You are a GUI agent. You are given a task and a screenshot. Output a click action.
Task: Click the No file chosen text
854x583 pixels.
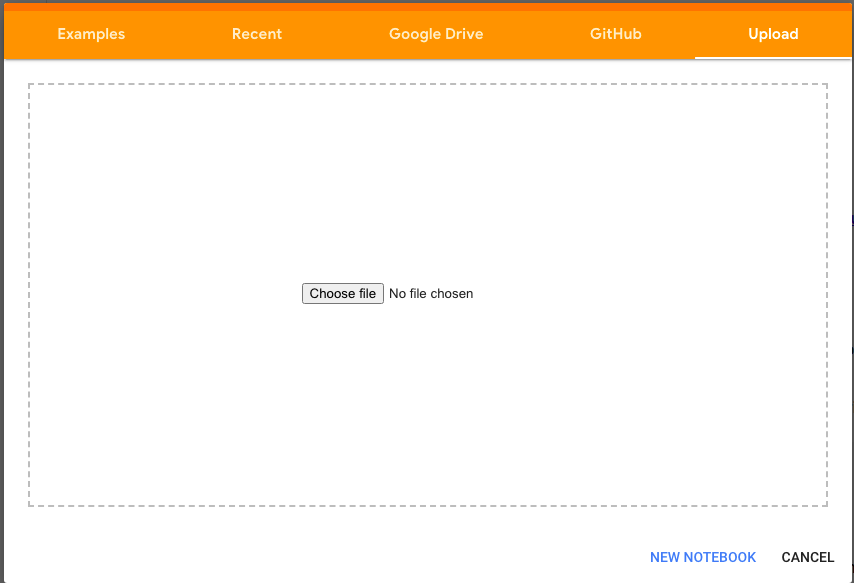pyautogui.click(x=431, y=294)
